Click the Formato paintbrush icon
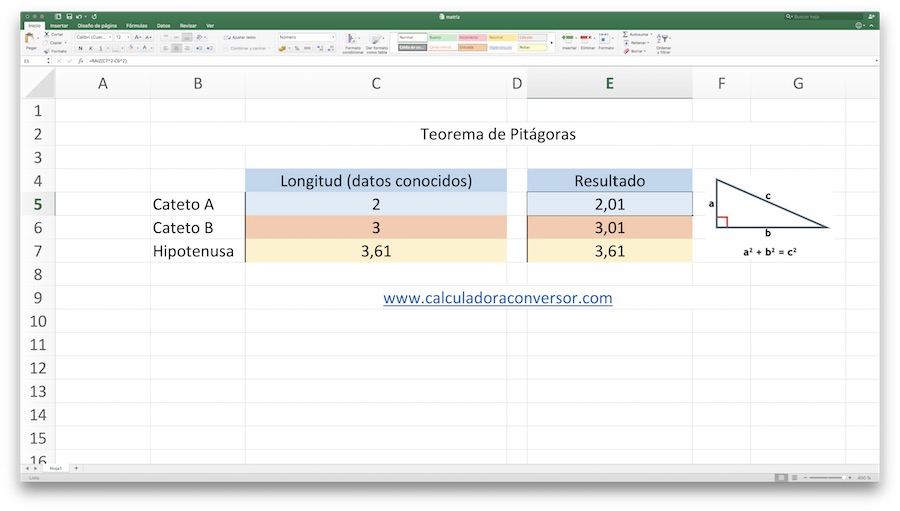 click(47, 51)
